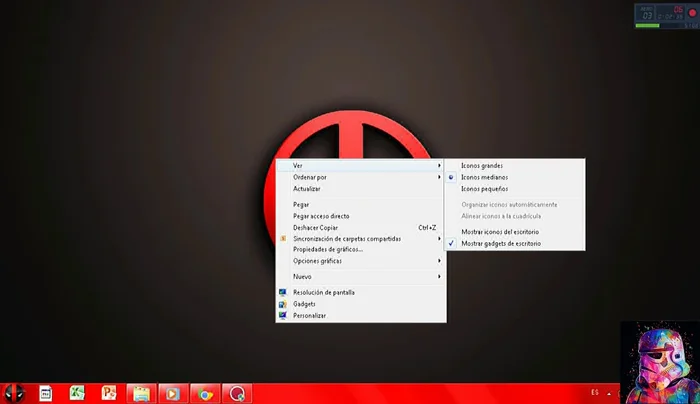Click the Deadpool Start button
Screen dimensions: 700x404
tap(13, 393)
